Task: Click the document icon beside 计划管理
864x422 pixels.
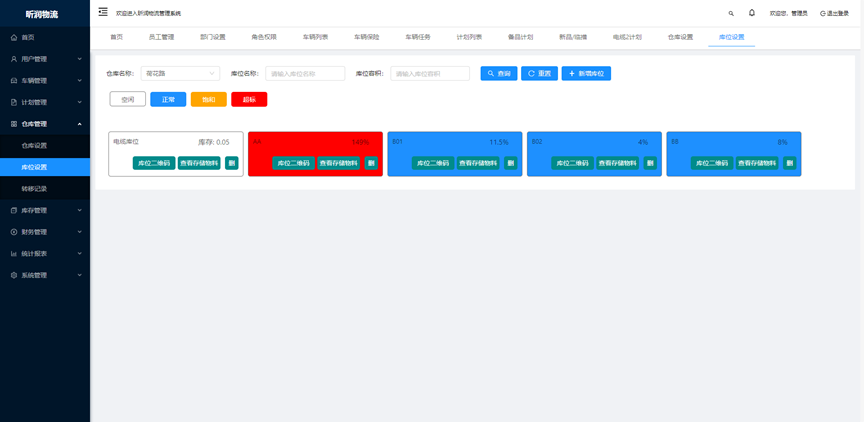Action: coord(14,102)
